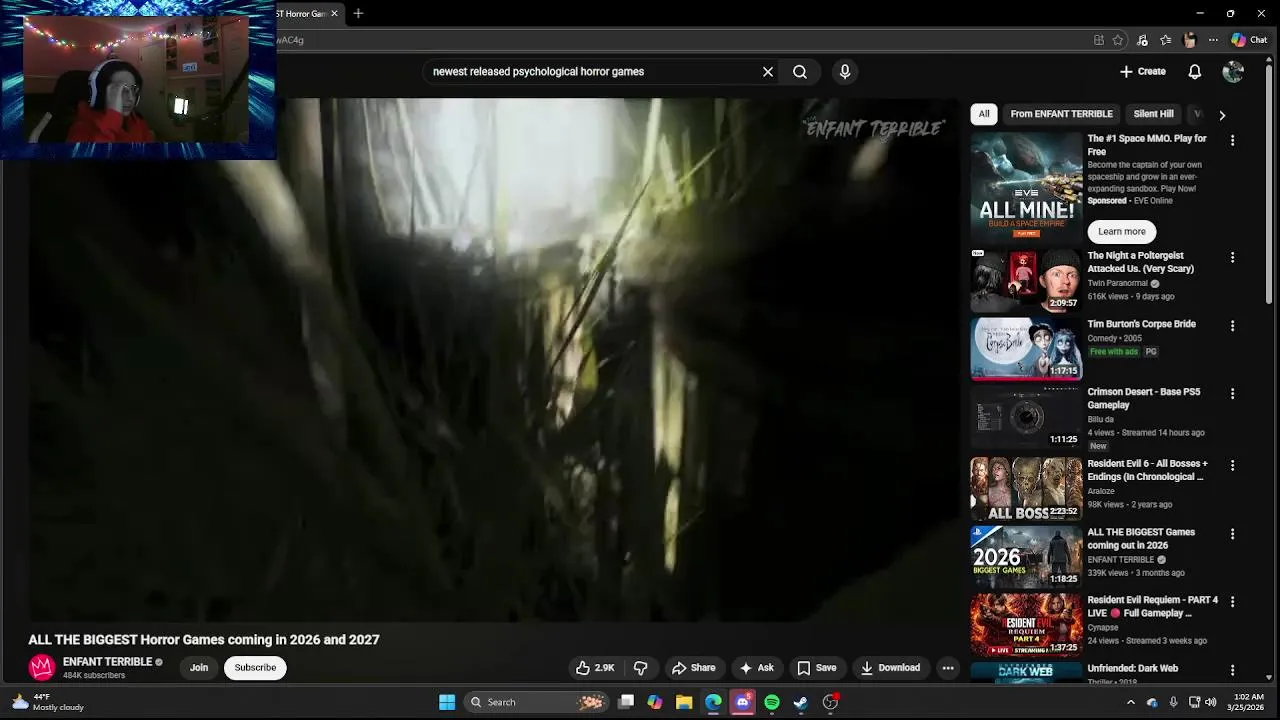Open File Explorer from taskbar
The height and width of the screenshot is (720, 1280).
684,702
